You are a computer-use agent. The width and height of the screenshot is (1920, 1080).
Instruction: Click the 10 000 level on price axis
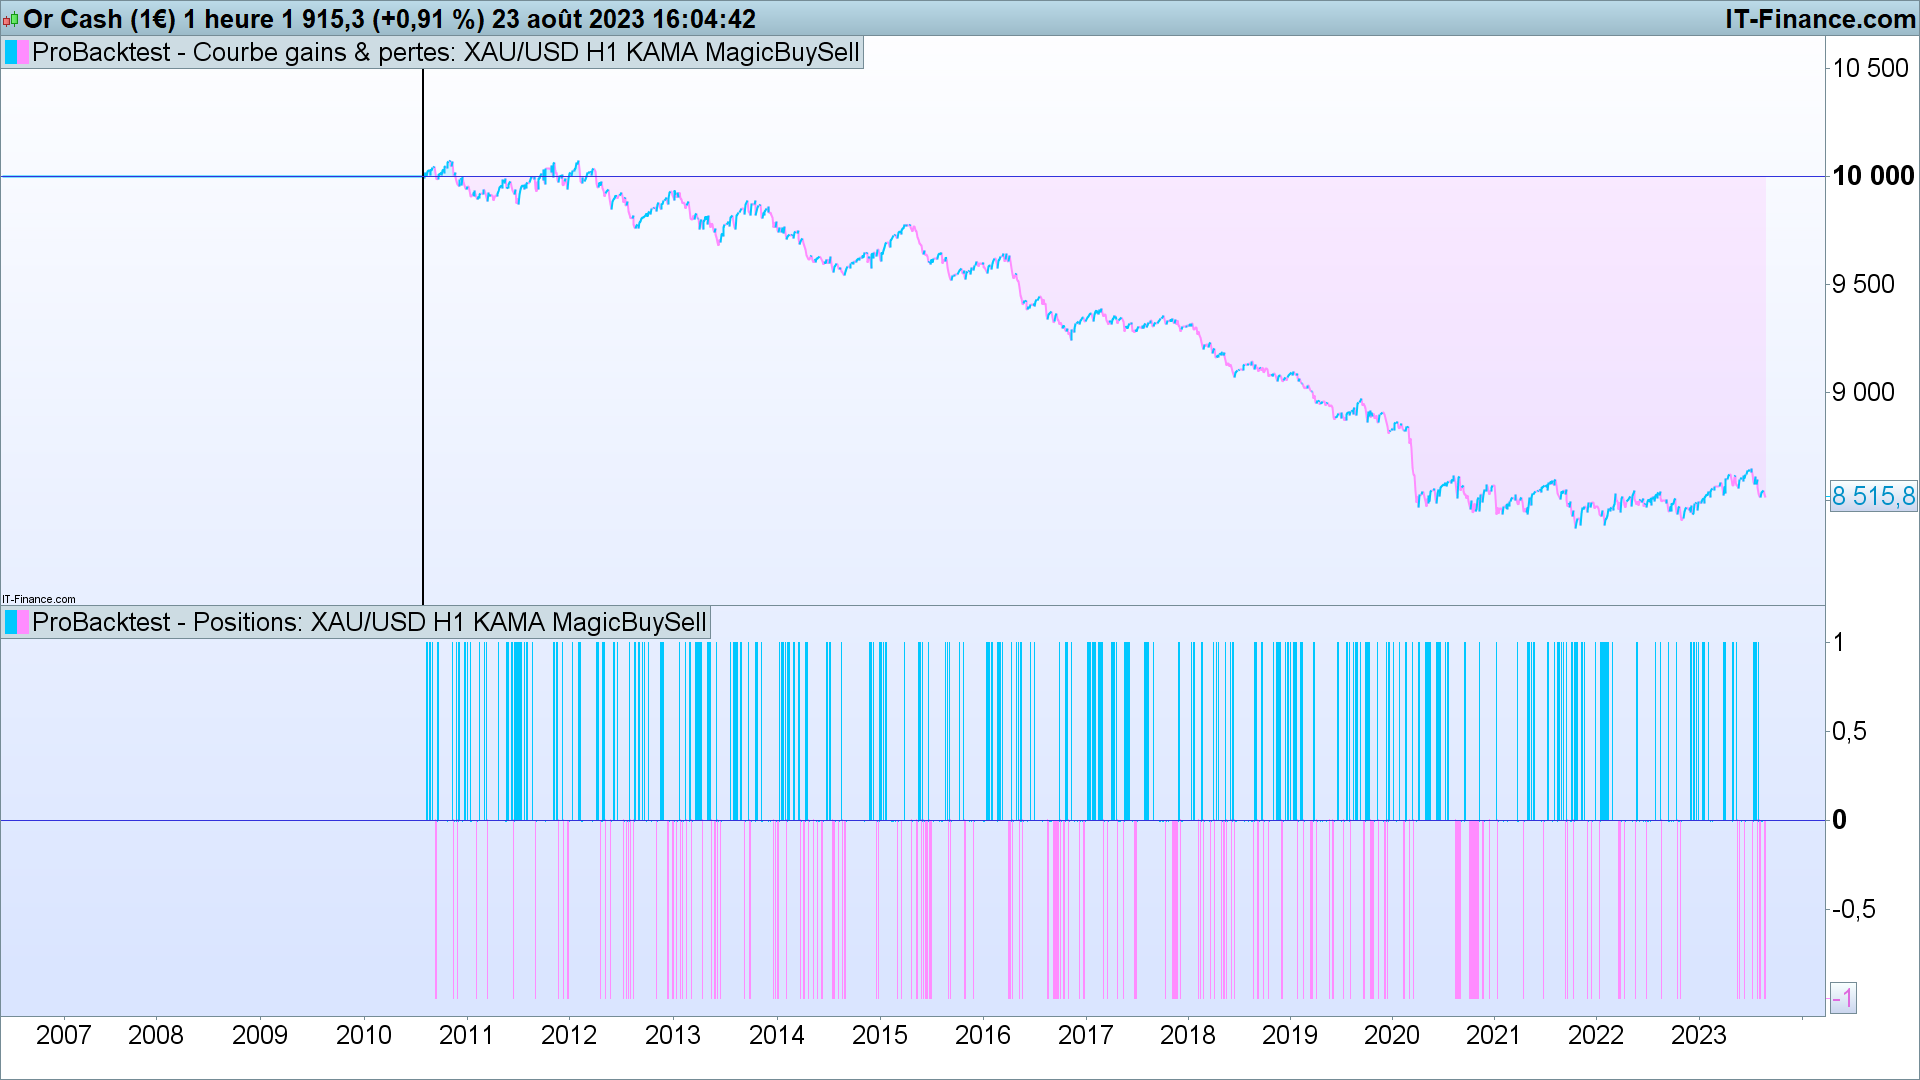[1872, 176]
